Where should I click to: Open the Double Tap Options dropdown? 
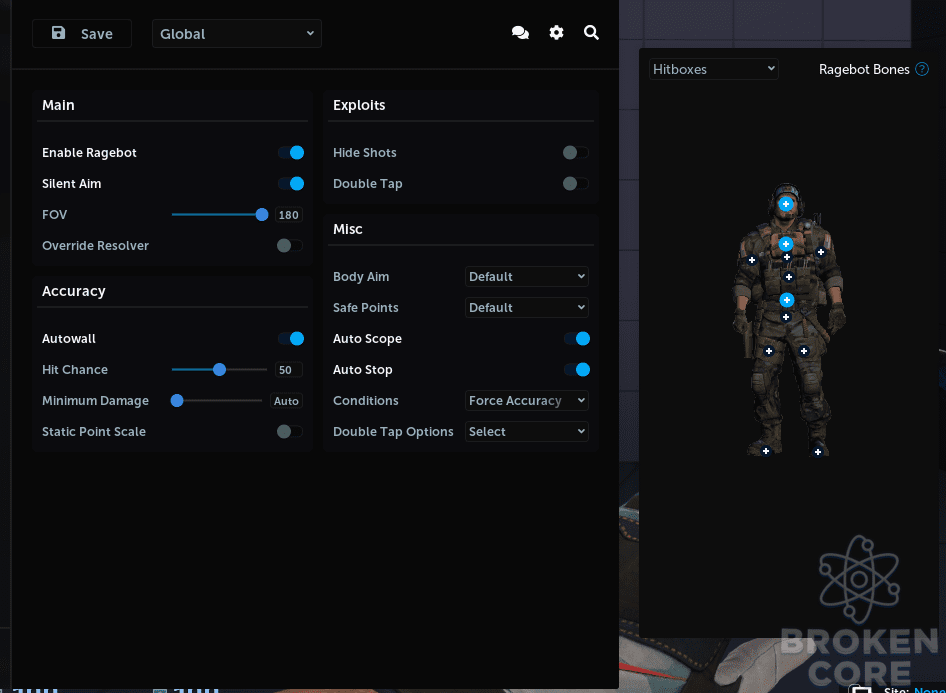tap(527, 432)
